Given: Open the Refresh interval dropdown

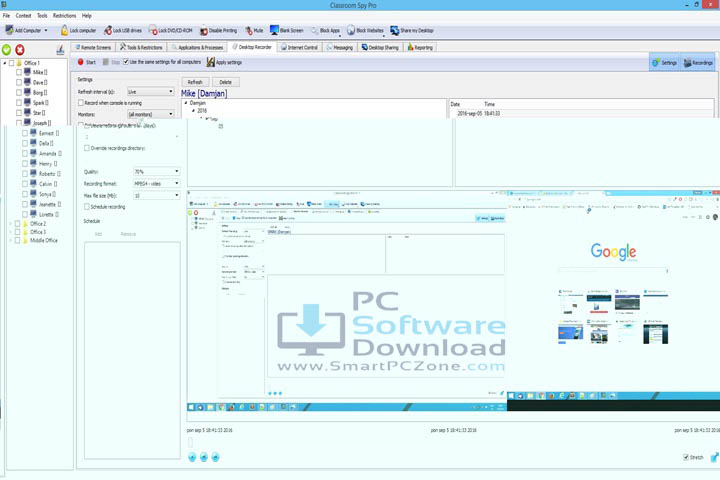Looking at the screenshot, I should [x=151, y=92].
